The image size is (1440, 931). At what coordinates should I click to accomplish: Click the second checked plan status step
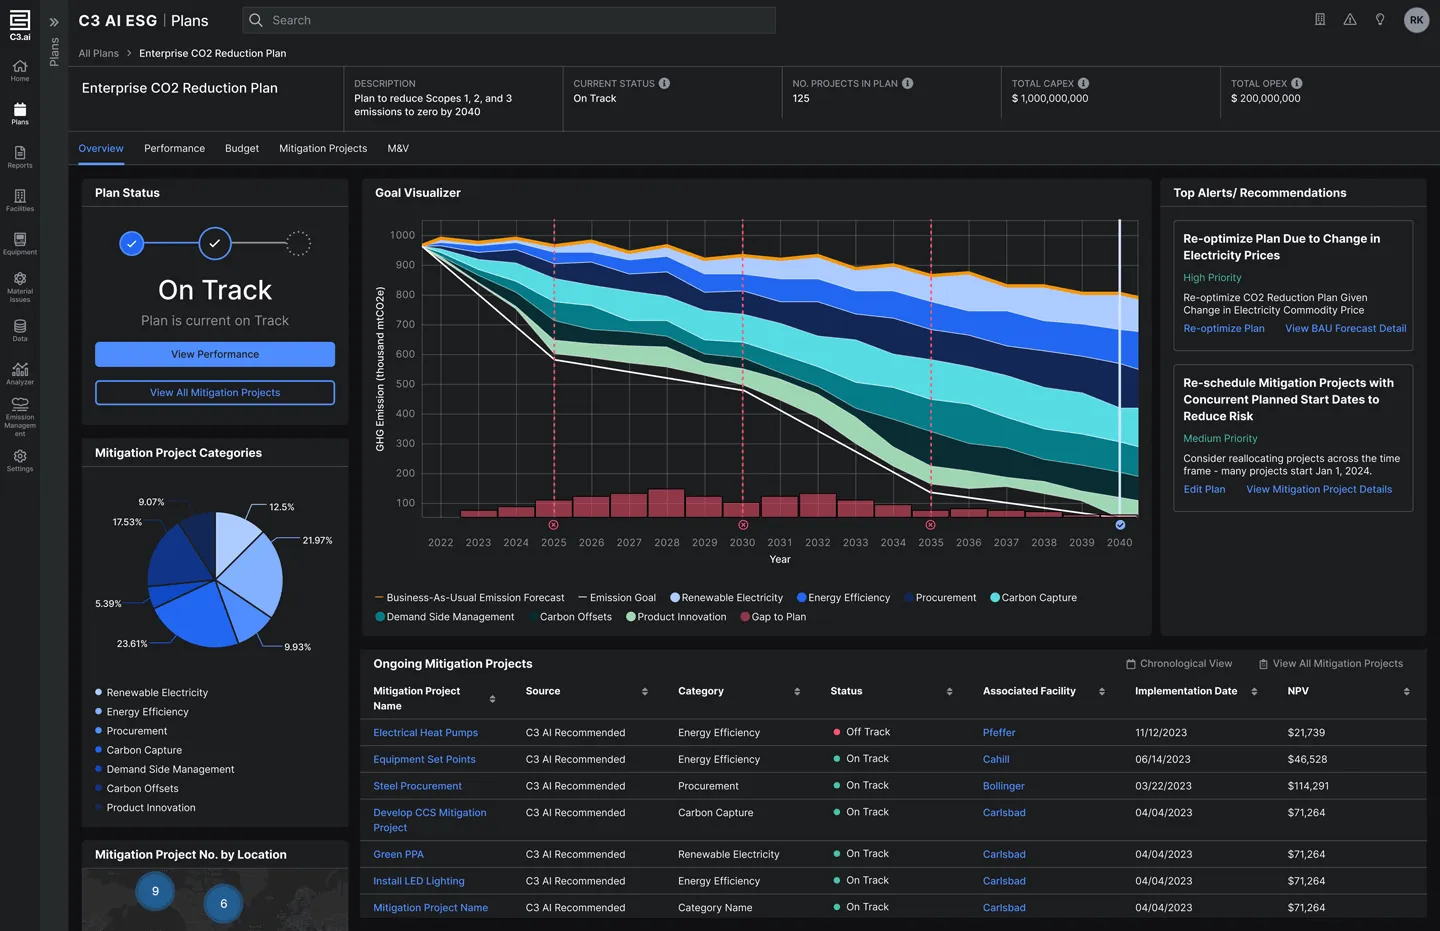coord(215,243)
